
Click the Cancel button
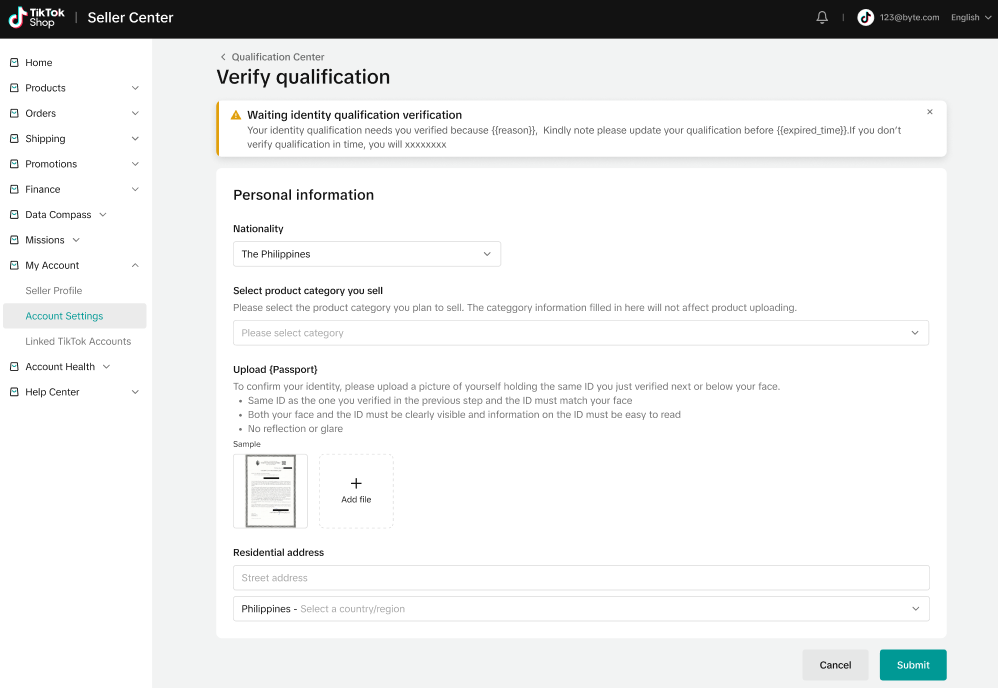[835, 665]
